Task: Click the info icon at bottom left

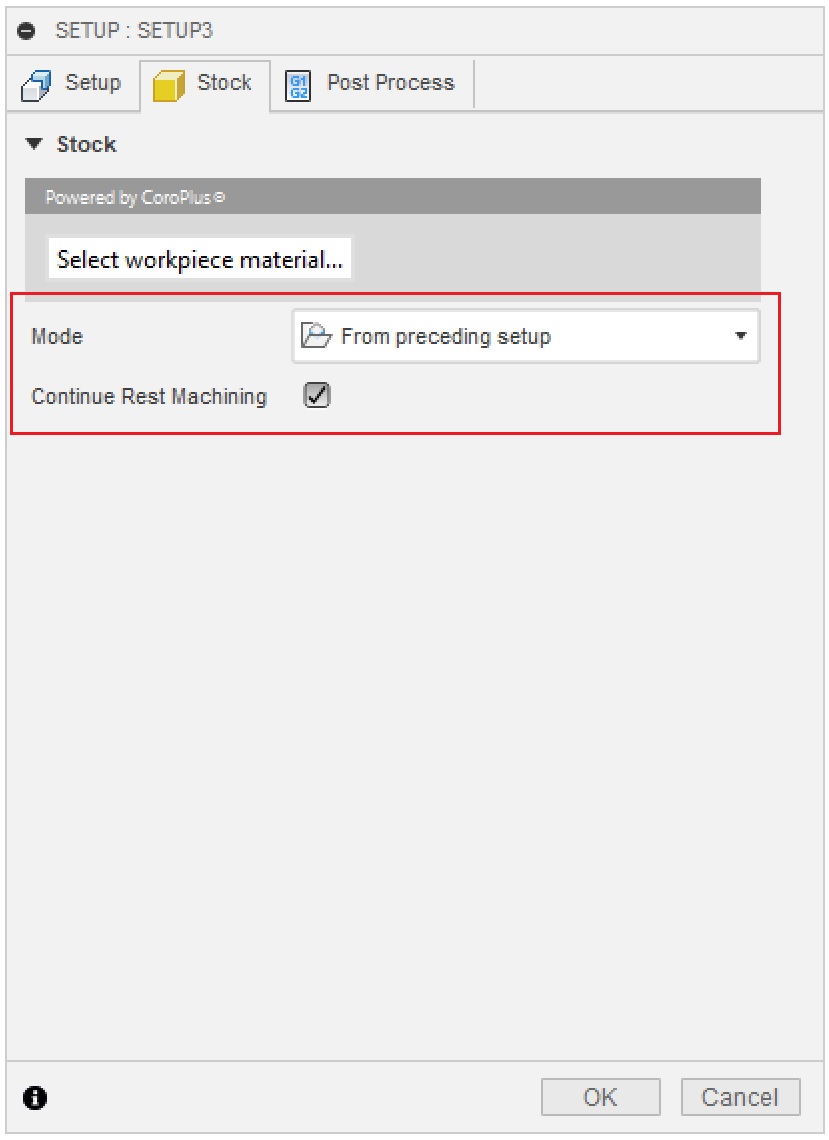Action: tap(35, 1097)
